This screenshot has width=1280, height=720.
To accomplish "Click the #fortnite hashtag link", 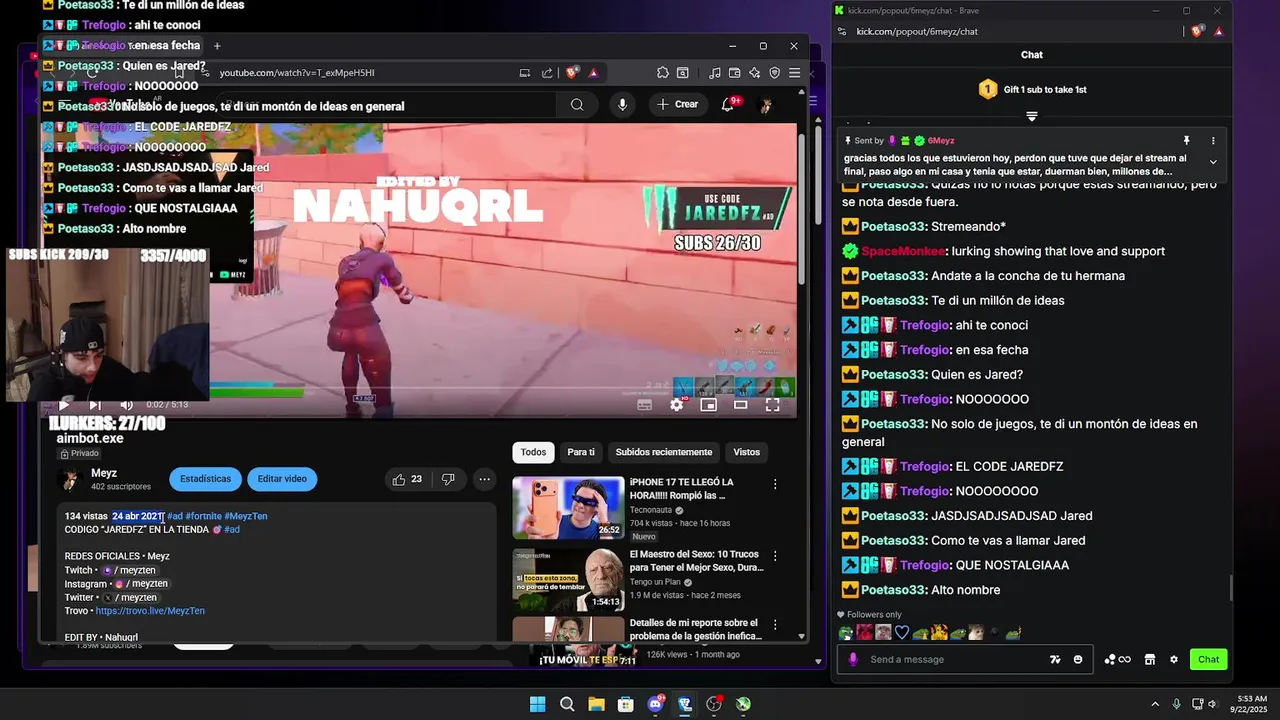I will point(203,516).
